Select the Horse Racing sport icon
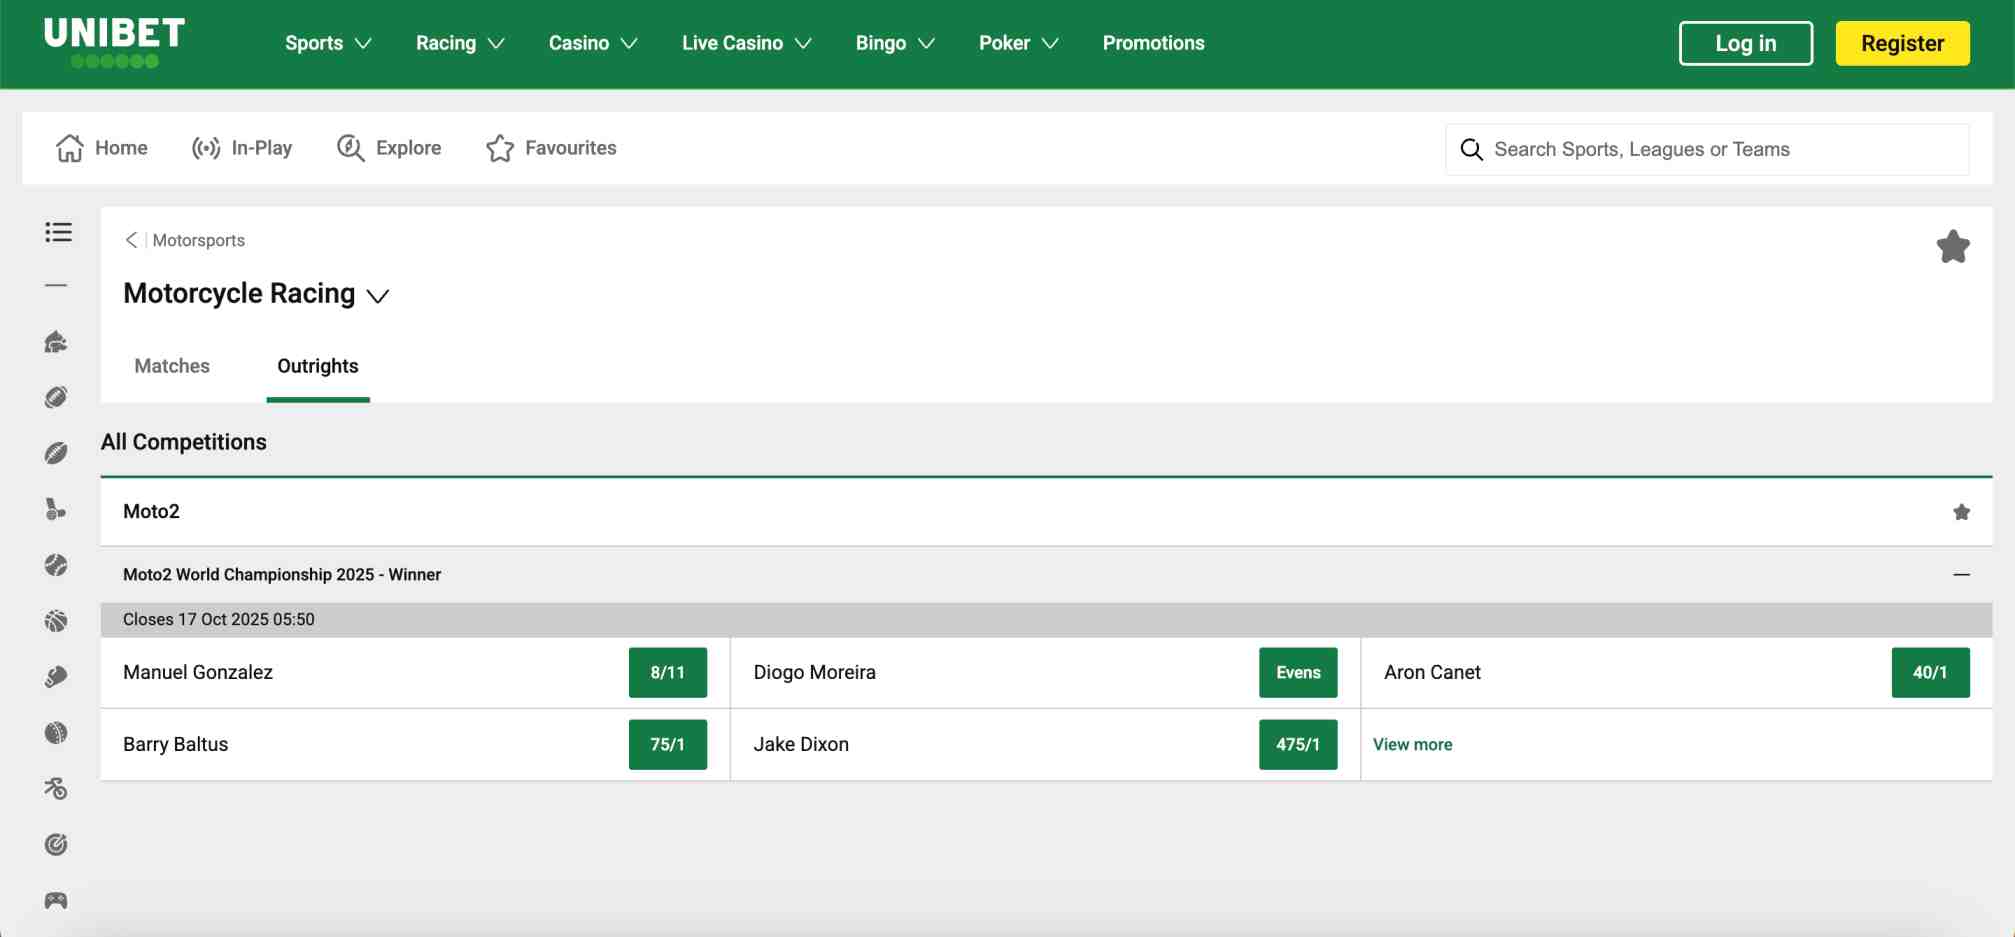The height and width of the screenshot is (937, 2015). click(x=57, y=342)
